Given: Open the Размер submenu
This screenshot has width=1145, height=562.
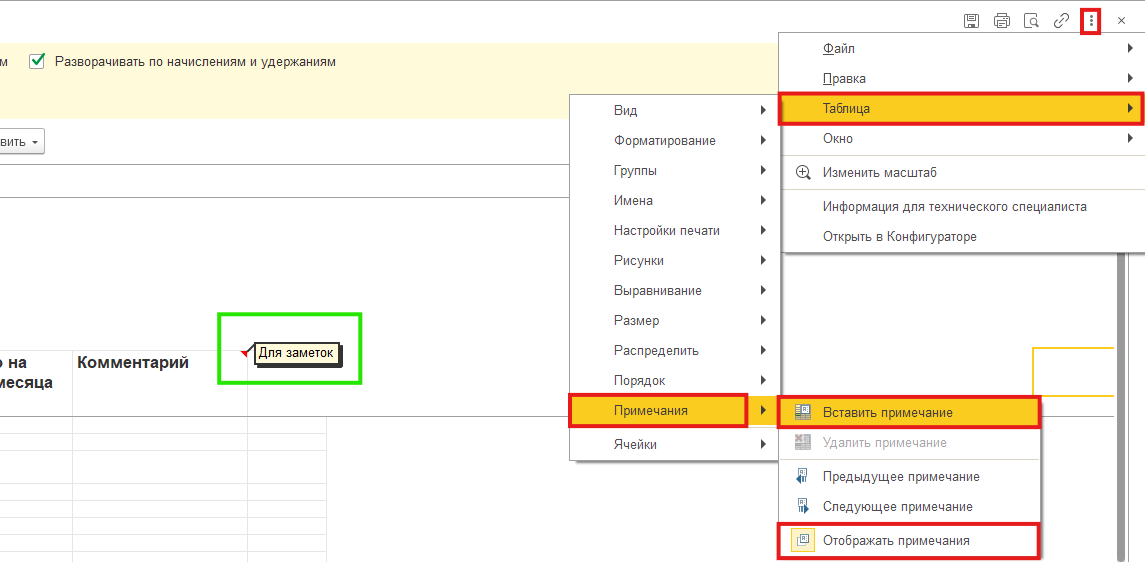Looking at the screenshot, I should click(x=675, y=320).
